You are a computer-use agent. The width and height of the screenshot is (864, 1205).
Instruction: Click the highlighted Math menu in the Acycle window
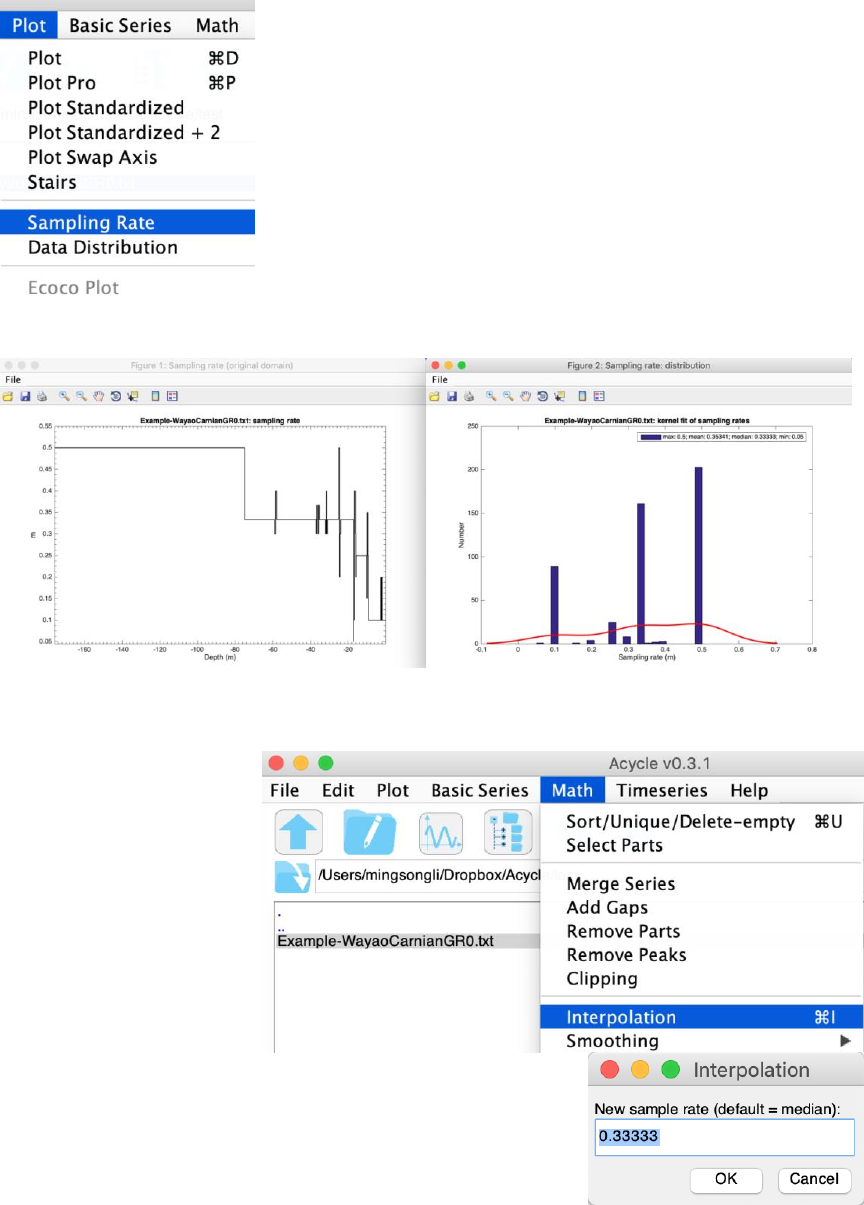(x=572, y=790)
